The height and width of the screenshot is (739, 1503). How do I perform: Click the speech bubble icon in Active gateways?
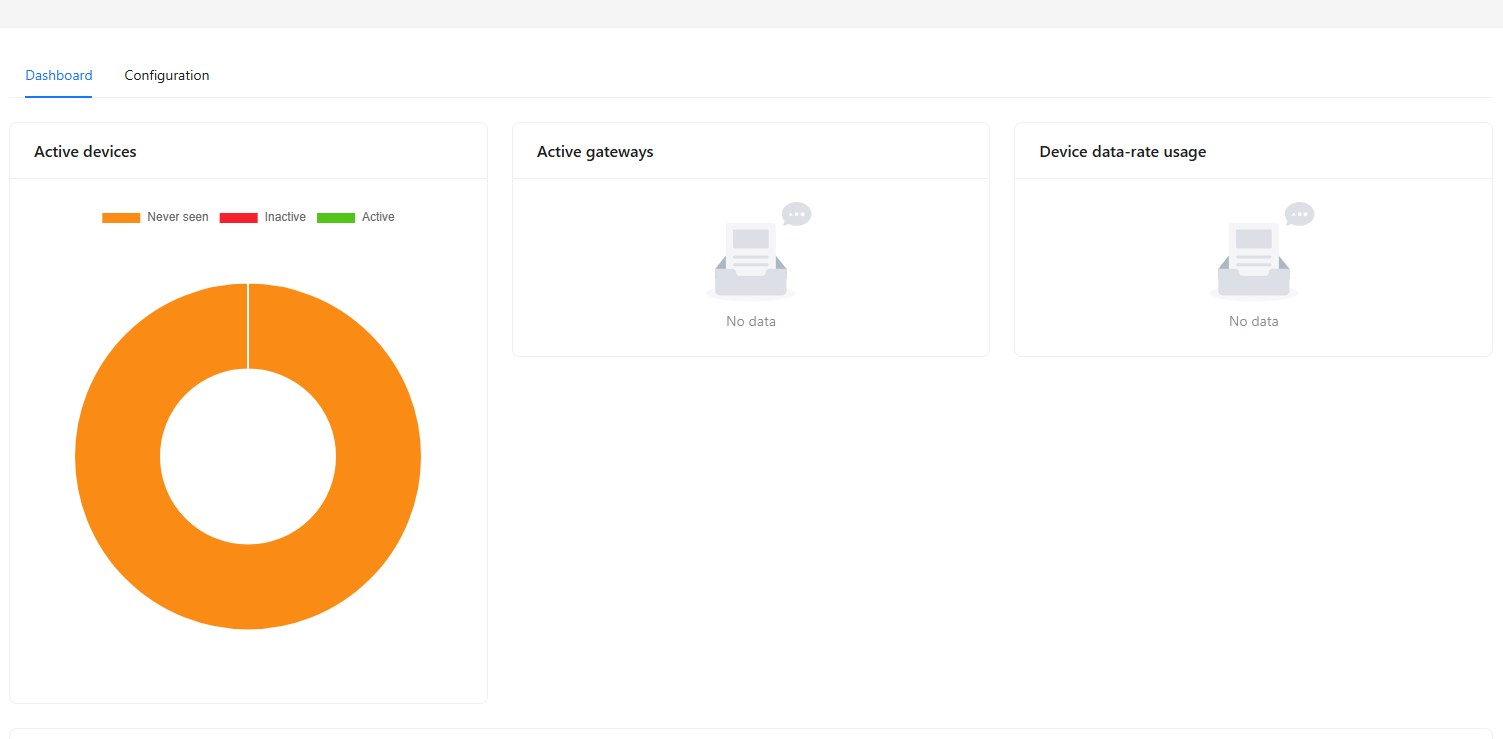click(797, 214)
